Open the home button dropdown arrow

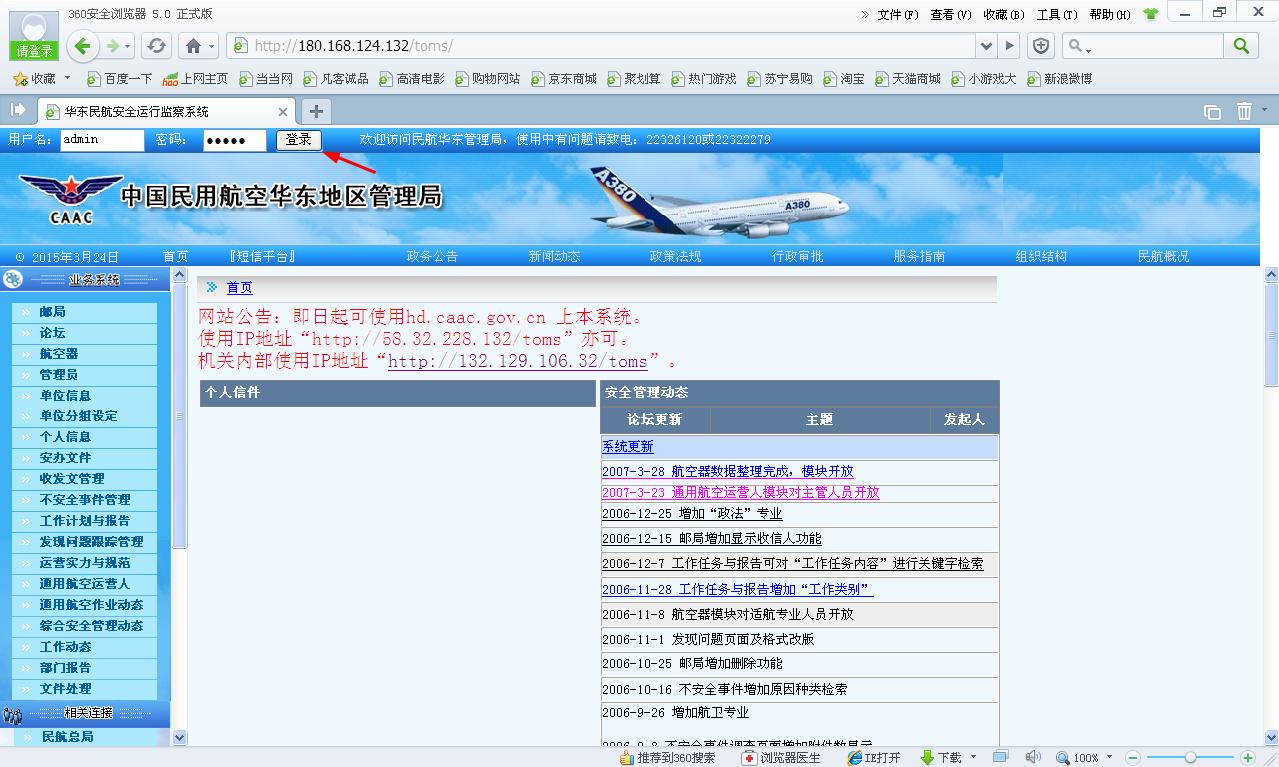click(212, 47)
